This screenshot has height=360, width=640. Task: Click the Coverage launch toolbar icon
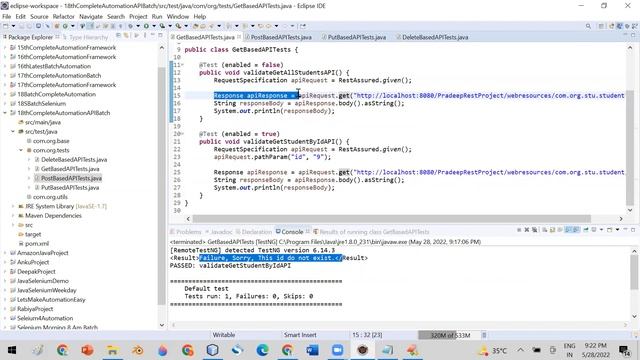(x=162, y=26)
